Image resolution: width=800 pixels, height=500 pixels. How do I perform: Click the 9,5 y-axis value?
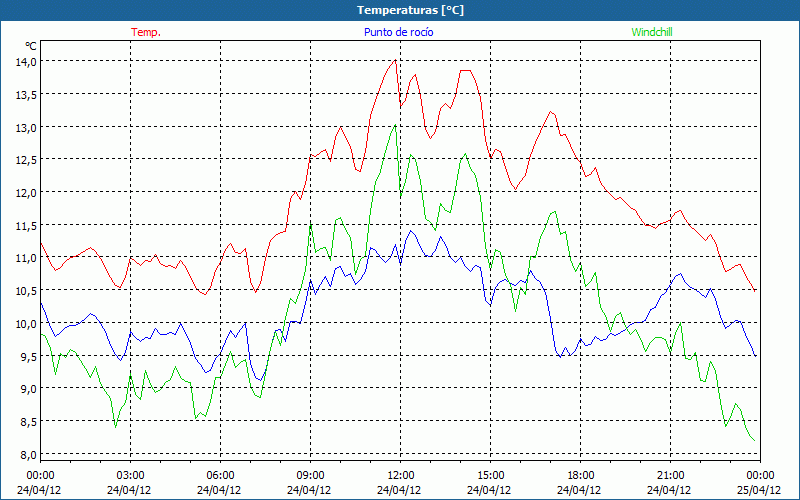pyautogui.click(x=29, y=356)
